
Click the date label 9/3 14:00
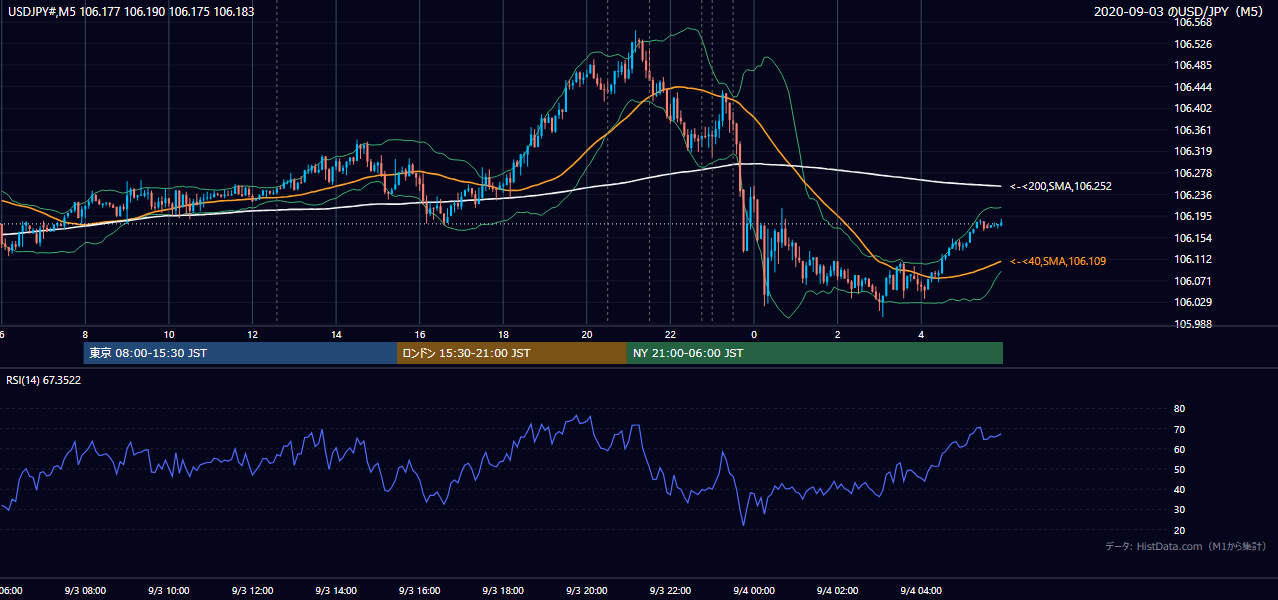pos(336,591)
